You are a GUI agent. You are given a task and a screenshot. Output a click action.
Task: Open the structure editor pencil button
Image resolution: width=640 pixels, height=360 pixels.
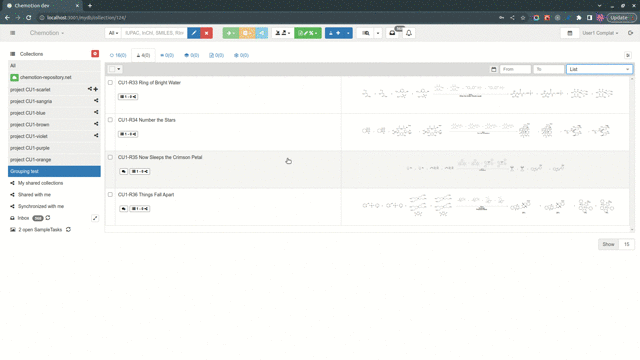[x=194, y=33]
